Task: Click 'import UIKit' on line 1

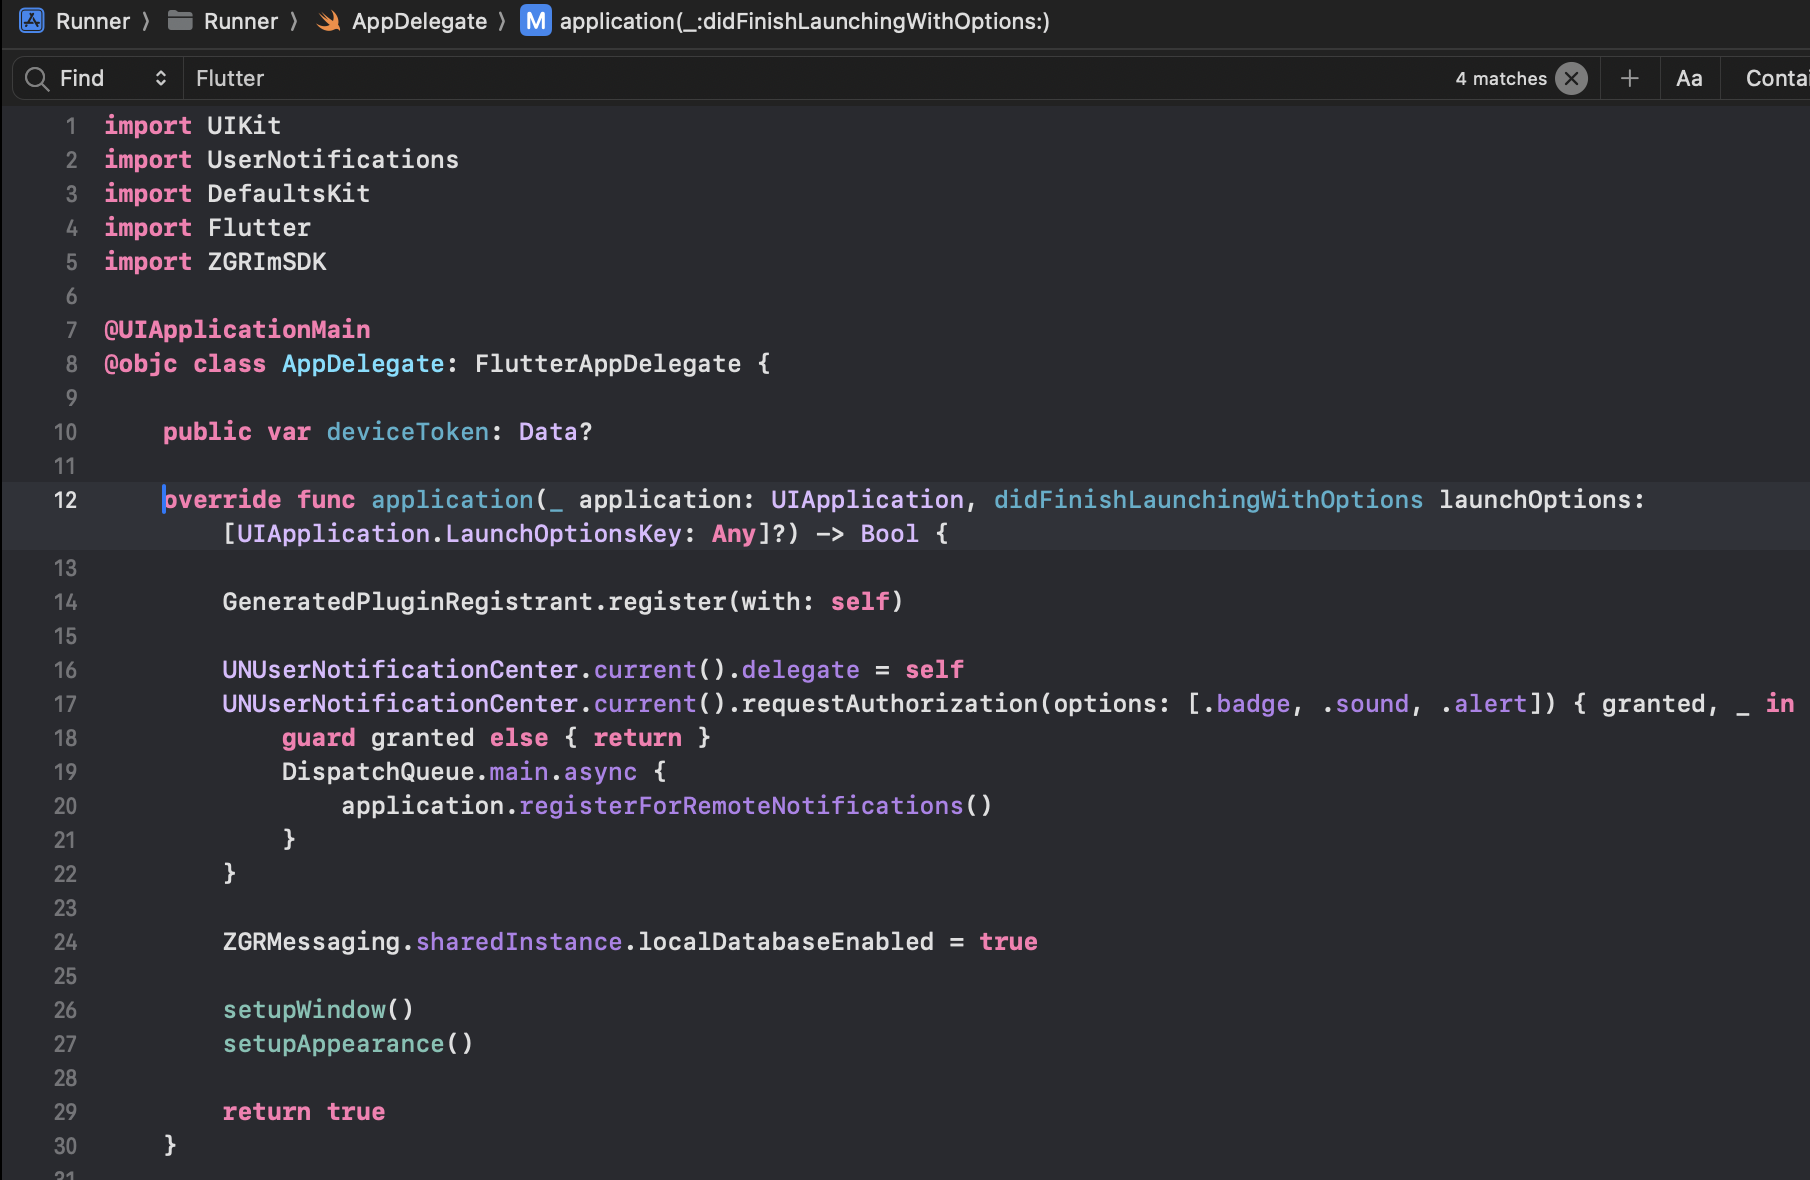Action: click(193, 126)
